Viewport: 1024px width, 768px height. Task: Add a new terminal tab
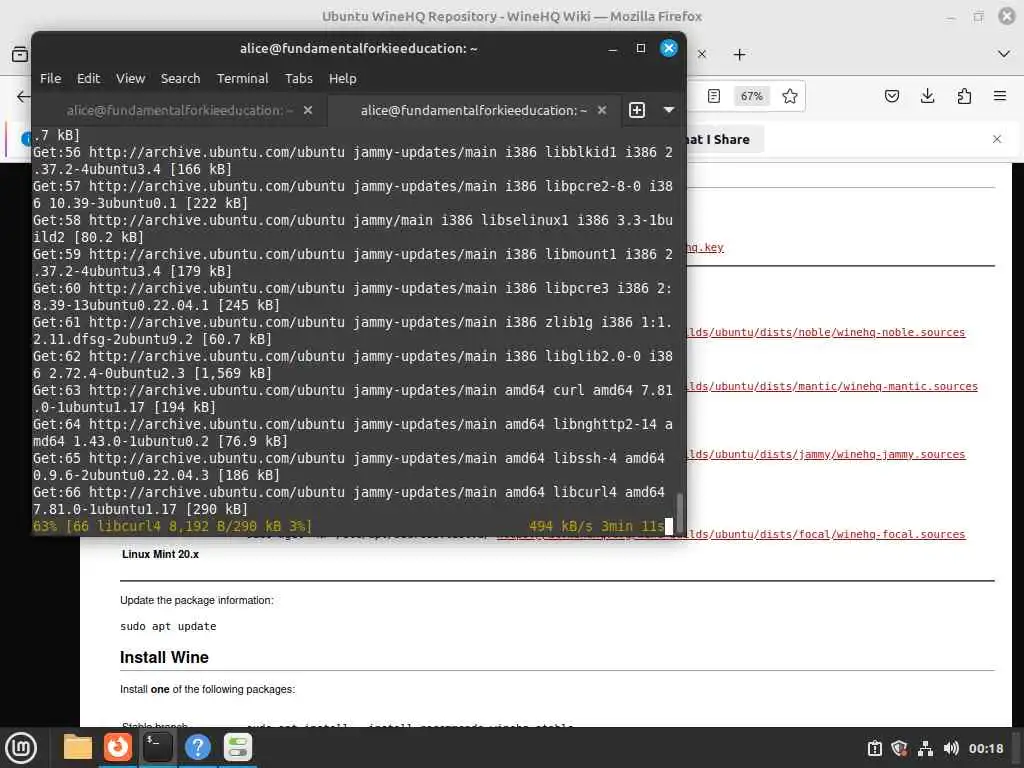coord(637,110)
